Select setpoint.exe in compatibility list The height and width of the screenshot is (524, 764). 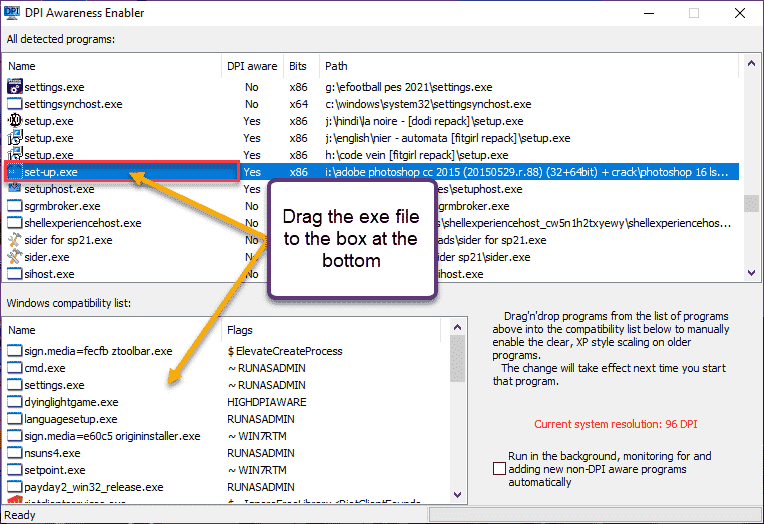point(55,470)
